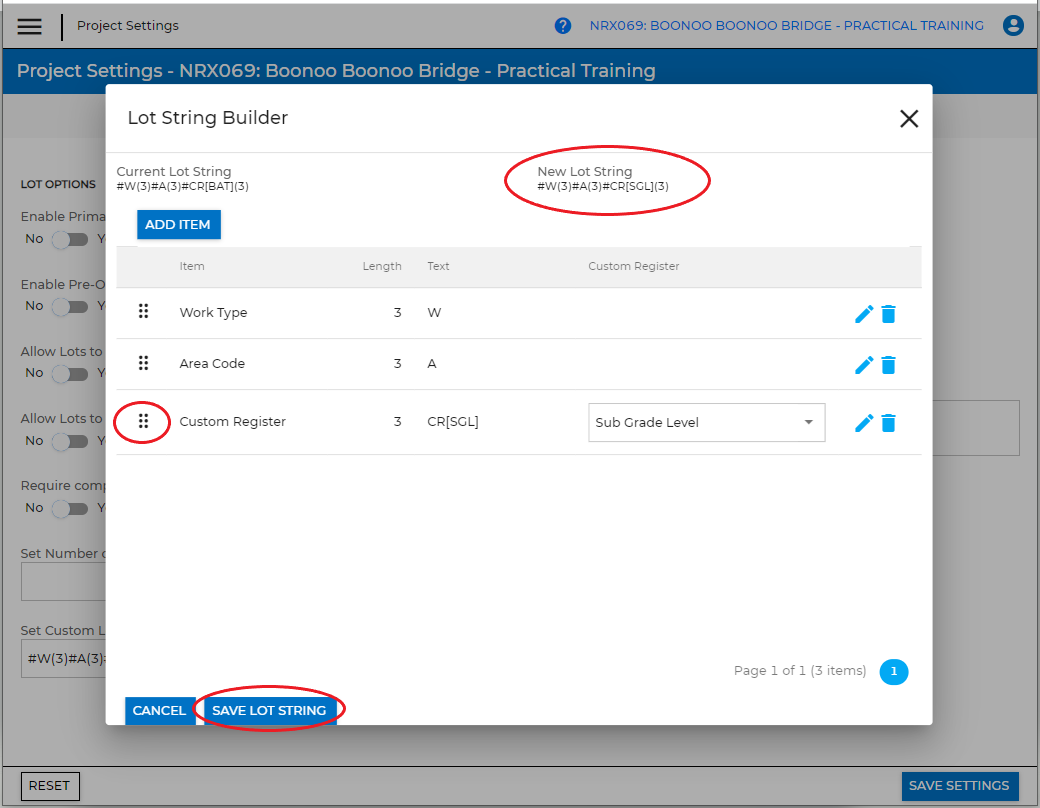1040x808 pixels.
Task: Remove the Custom Register row via trash icon
Action: (x=888, y=423)
